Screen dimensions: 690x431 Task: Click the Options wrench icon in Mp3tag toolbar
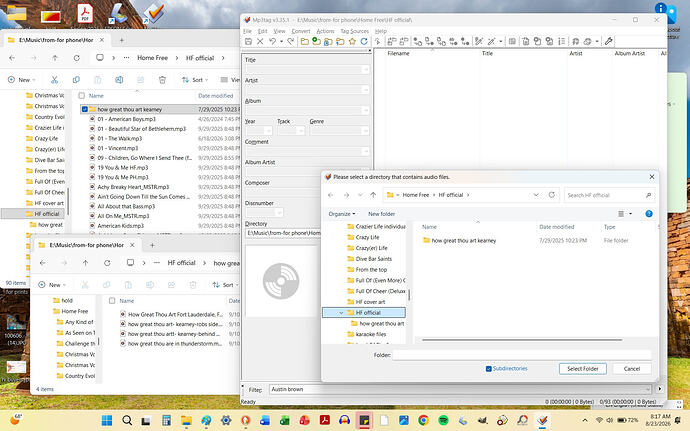point(609,41)
